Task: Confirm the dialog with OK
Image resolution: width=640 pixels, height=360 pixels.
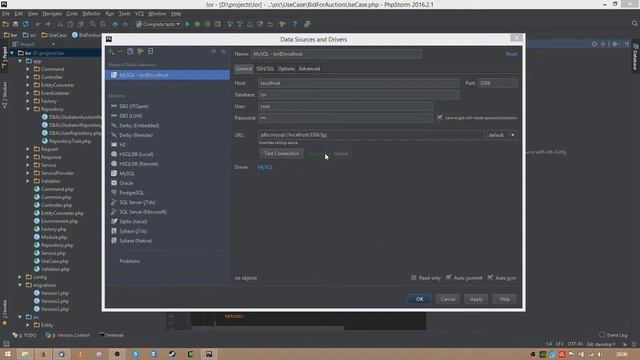Action: tap(420, 299)
